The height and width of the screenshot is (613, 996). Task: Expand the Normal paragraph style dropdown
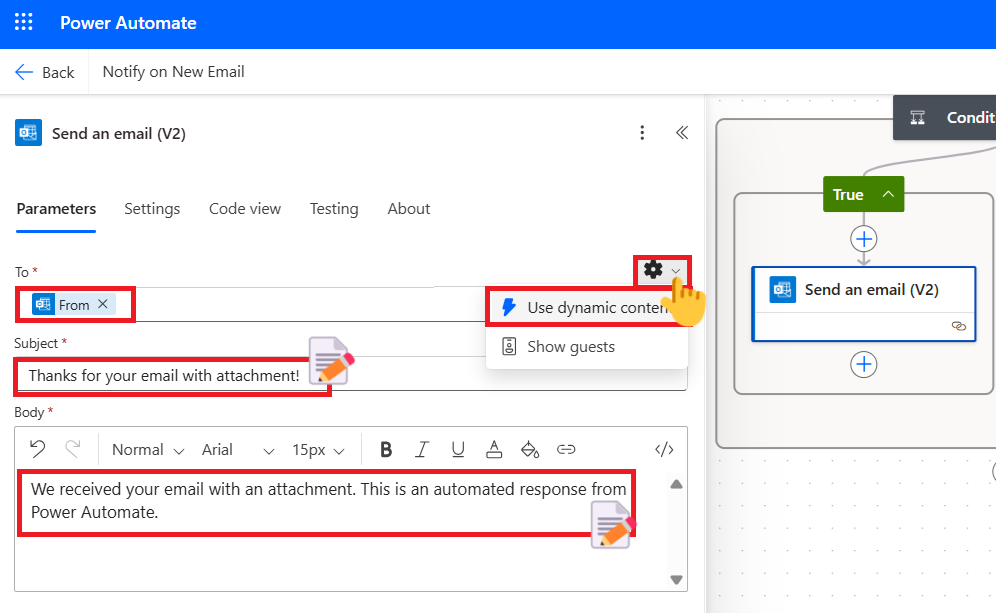148,450
